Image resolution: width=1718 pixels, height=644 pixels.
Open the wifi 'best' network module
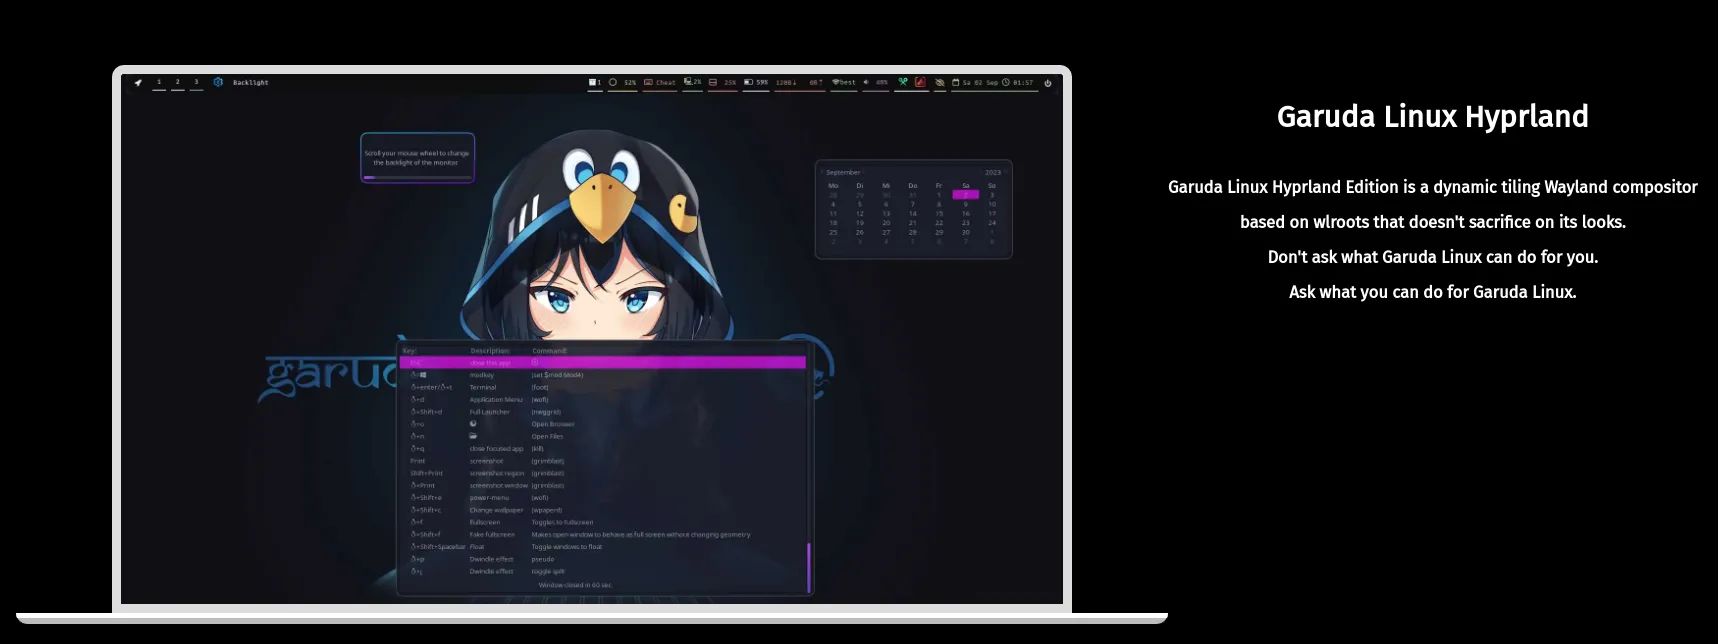[844, 83]
